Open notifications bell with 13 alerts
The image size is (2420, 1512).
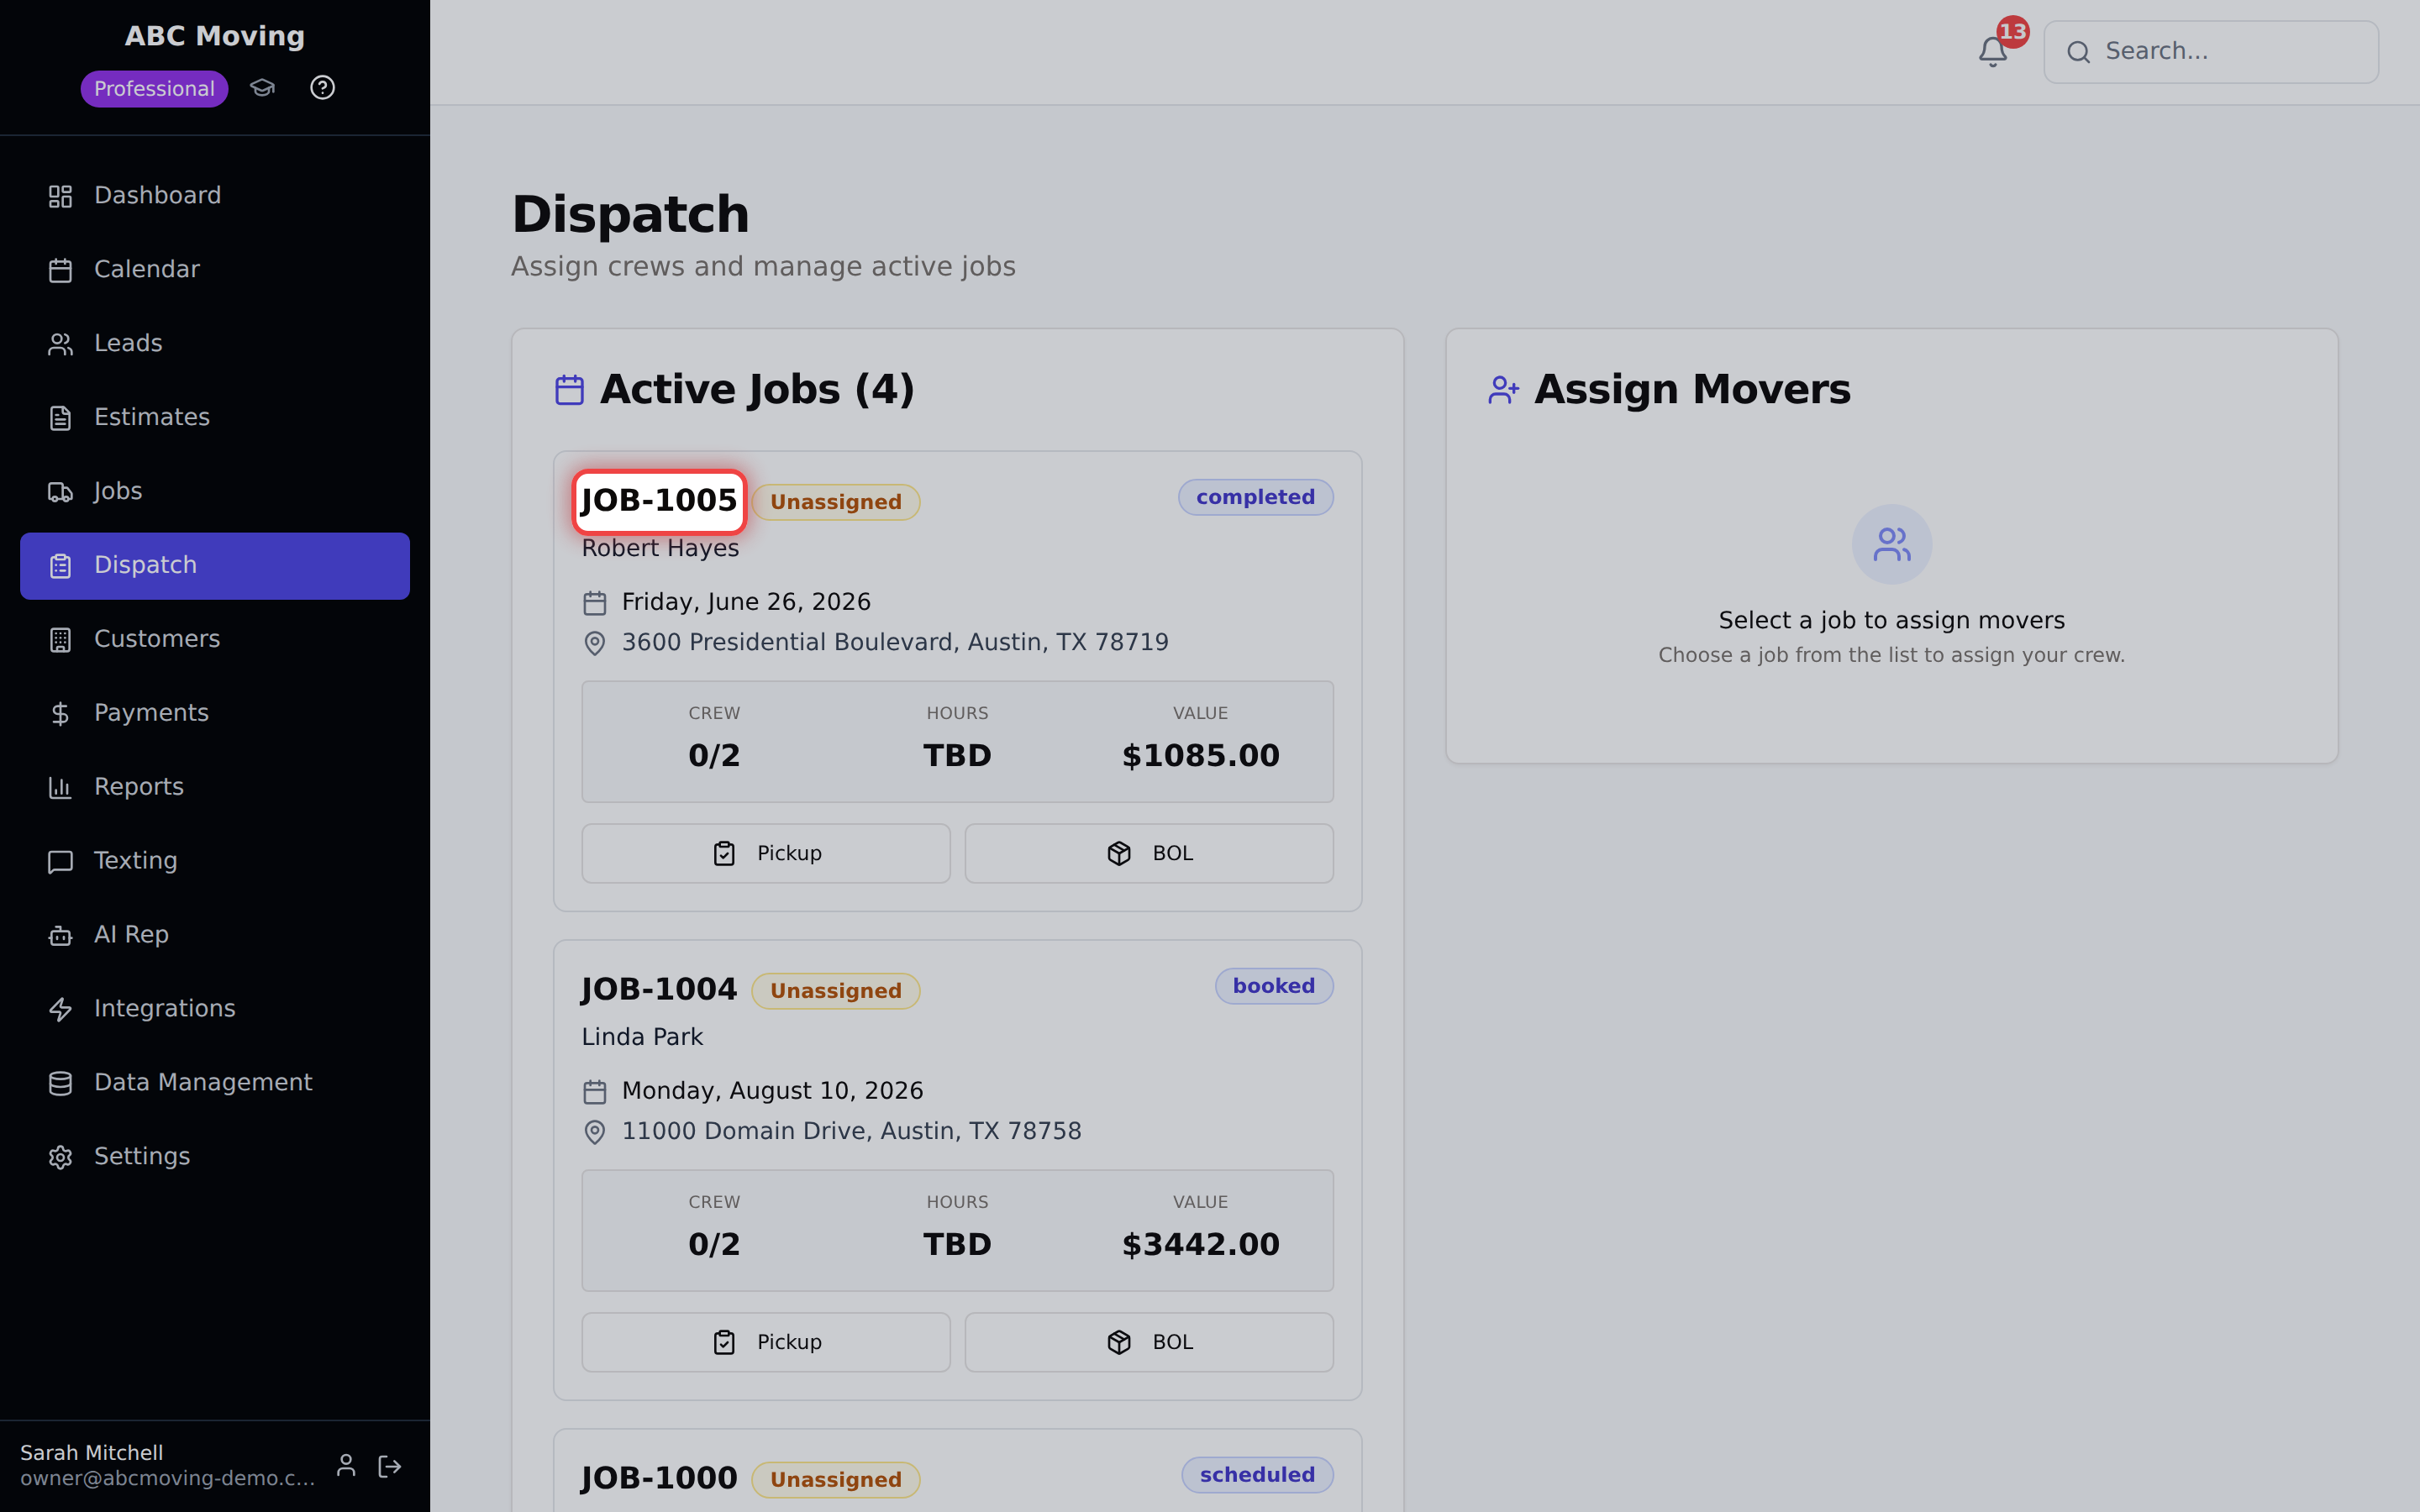click(x=1992, y=51)
